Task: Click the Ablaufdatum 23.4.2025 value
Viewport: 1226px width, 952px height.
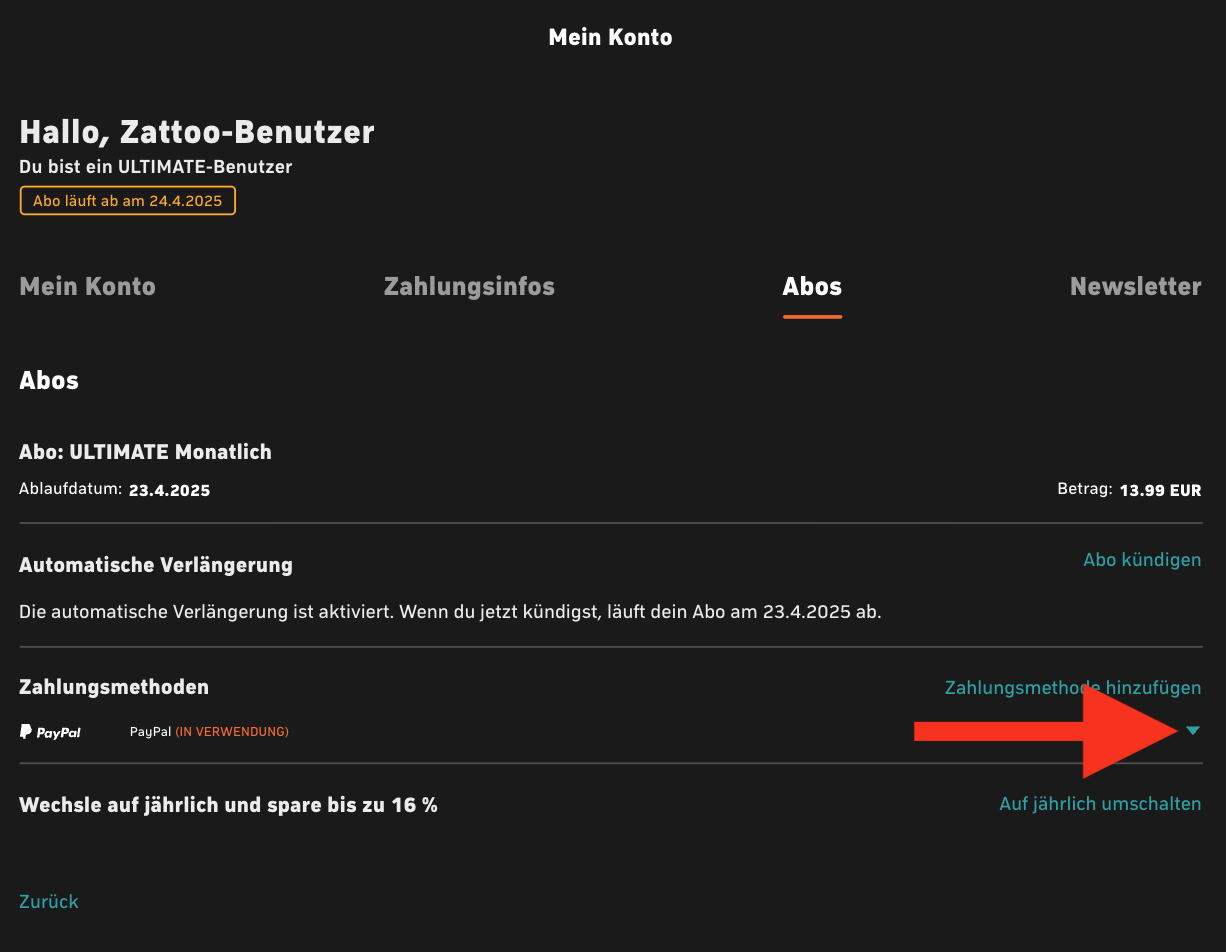Action: coord(169,491)
